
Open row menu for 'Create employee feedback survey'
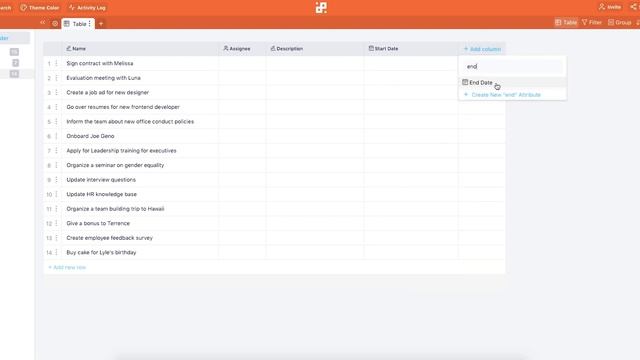pos(56,238)
